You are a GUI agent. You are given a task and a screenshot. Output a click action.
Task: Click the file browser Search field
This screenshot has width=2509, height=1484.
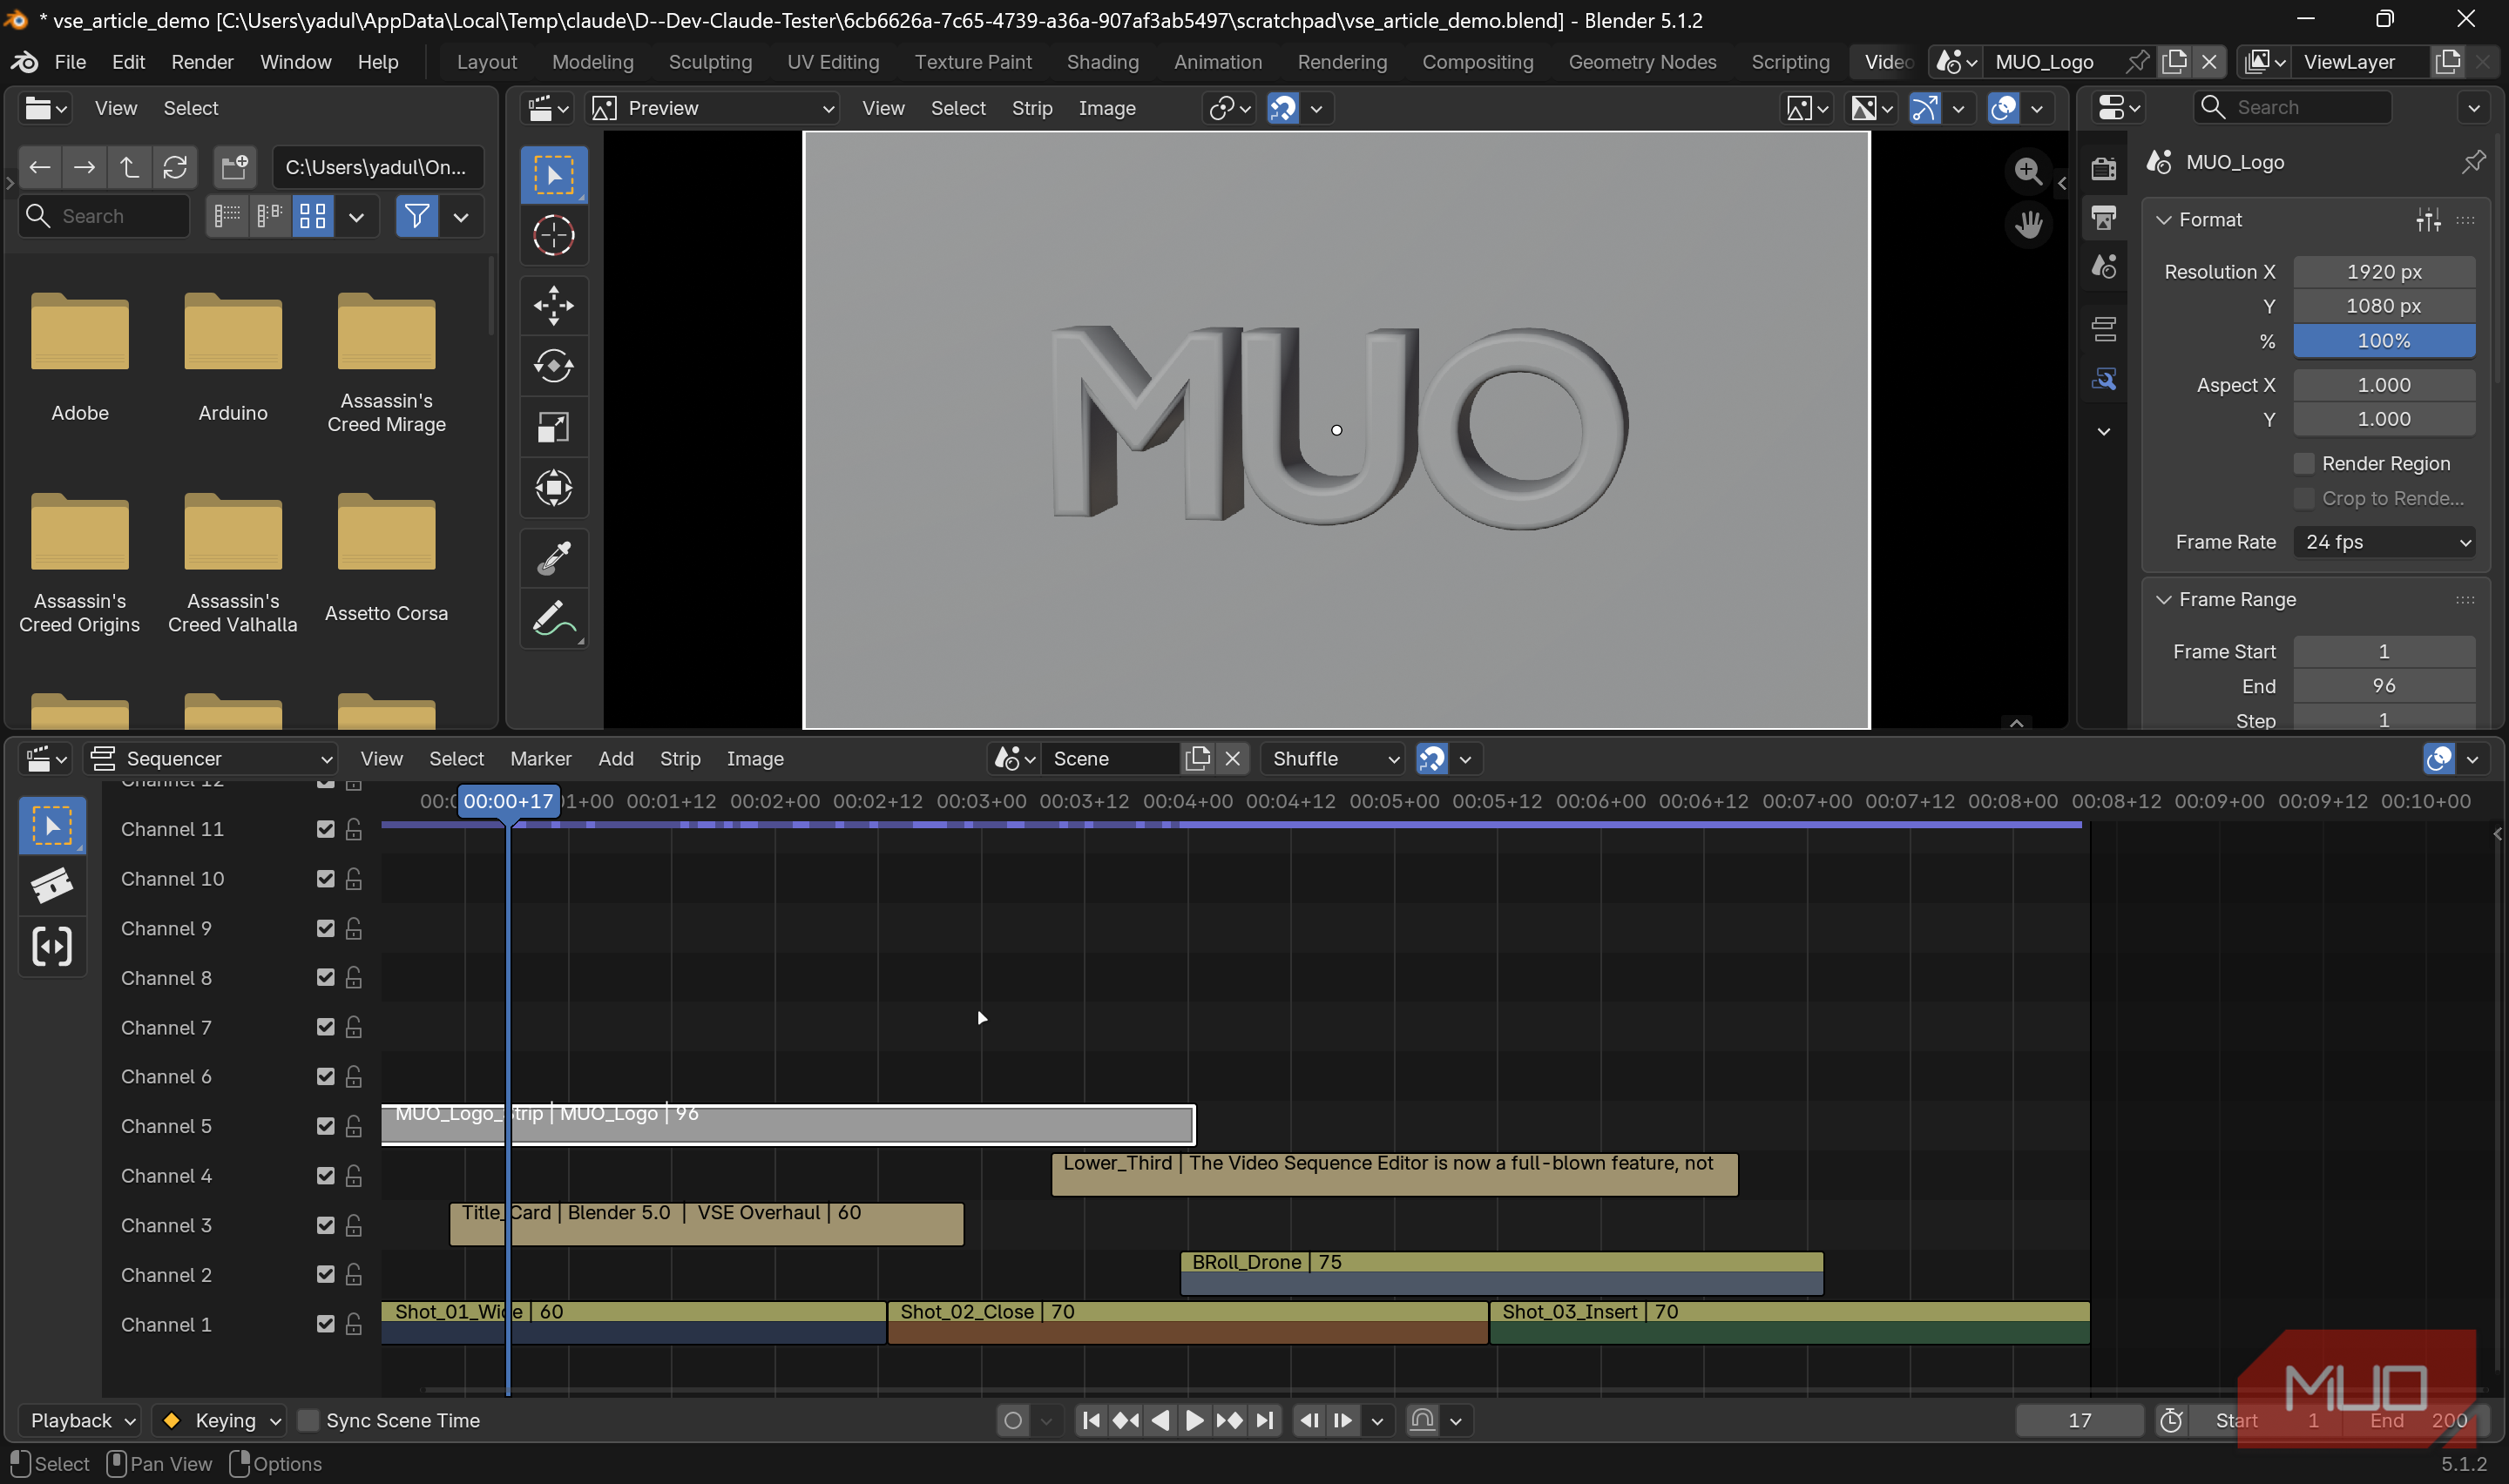coord(105,216)
